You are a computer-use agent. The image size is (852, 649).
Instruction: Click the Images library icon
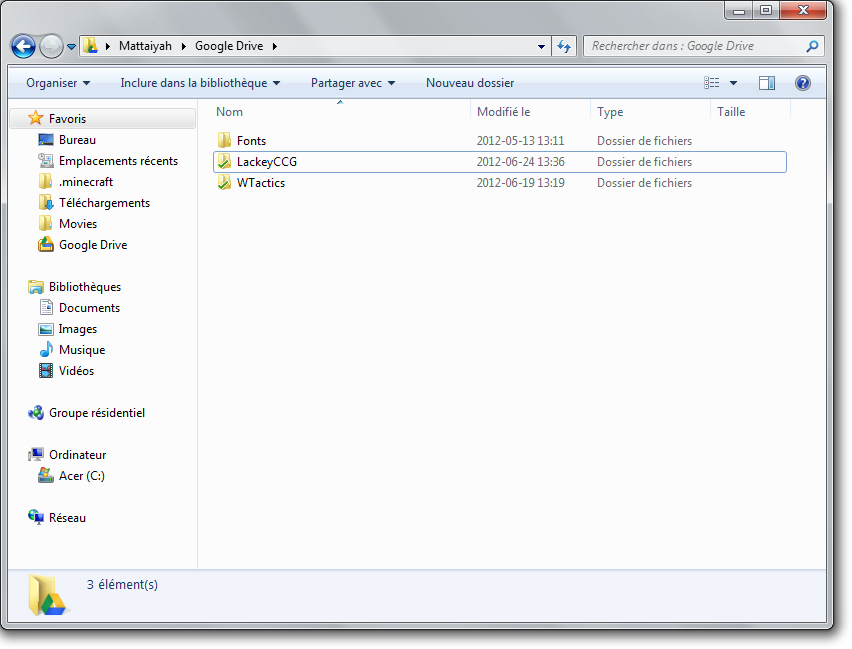[x=46, y=329]
